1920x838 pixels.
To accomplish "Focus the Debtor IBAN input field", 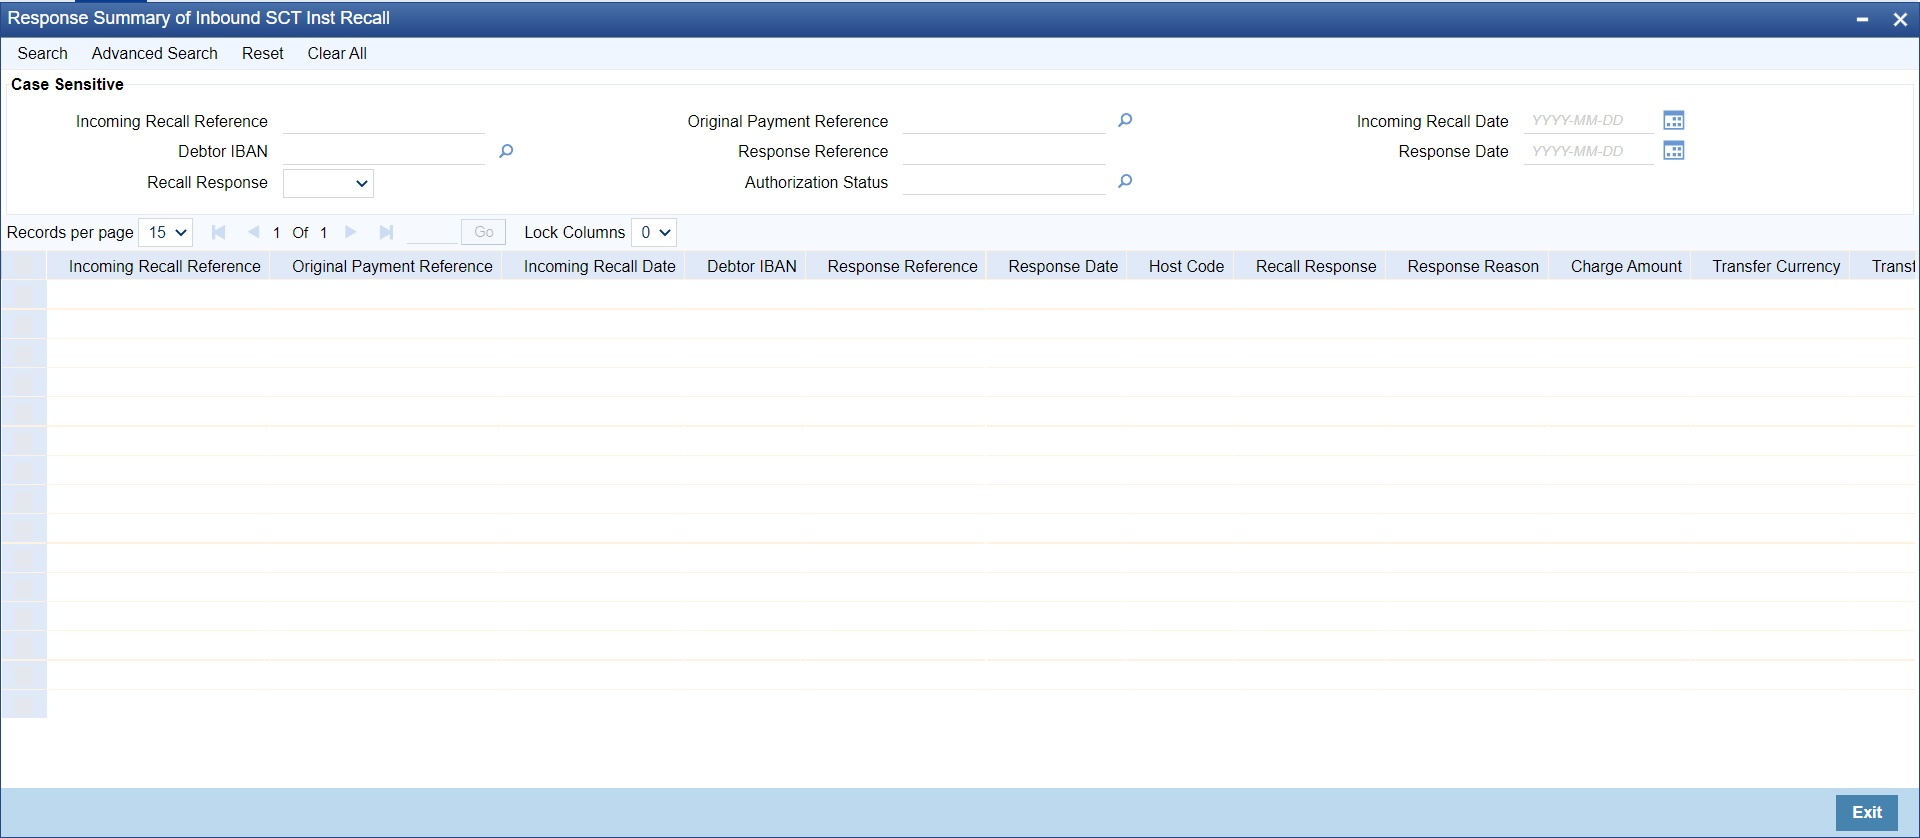I will pyautogui.click(x=384, y=151).
